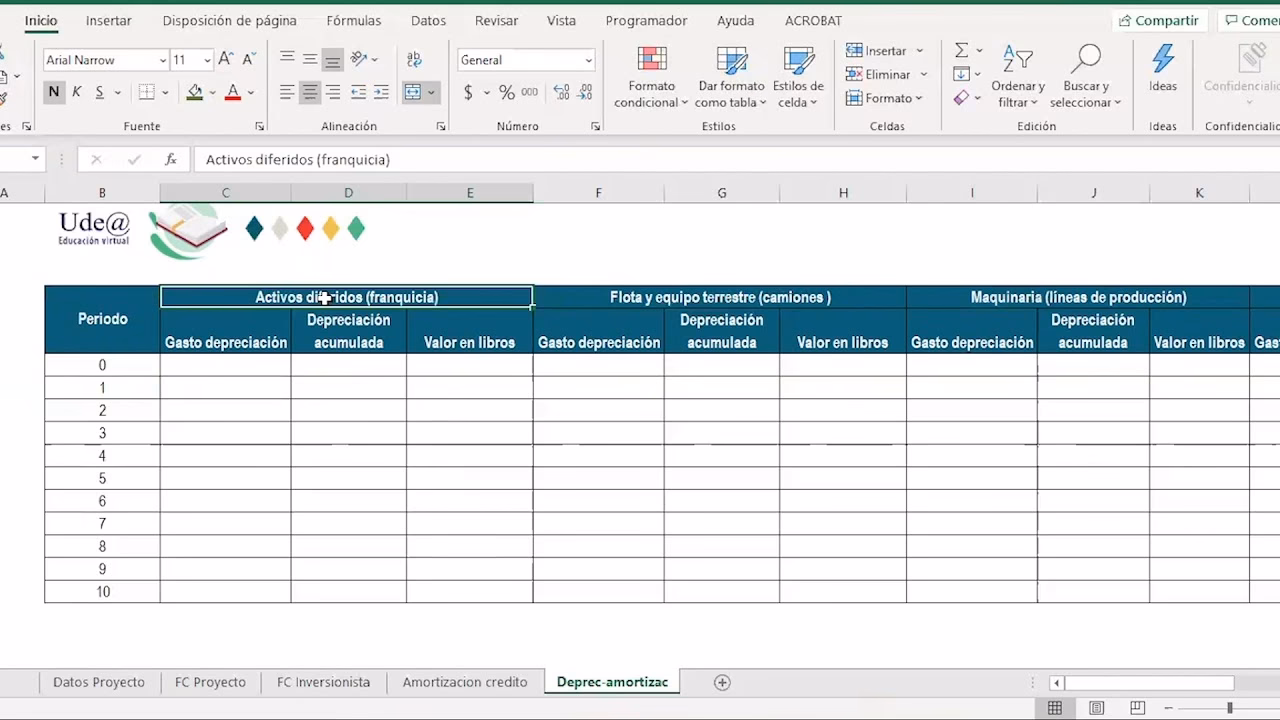This screenshot has height=720, width=1280.
Task: Toggle bold formatting N button
Action: (54, 92)
